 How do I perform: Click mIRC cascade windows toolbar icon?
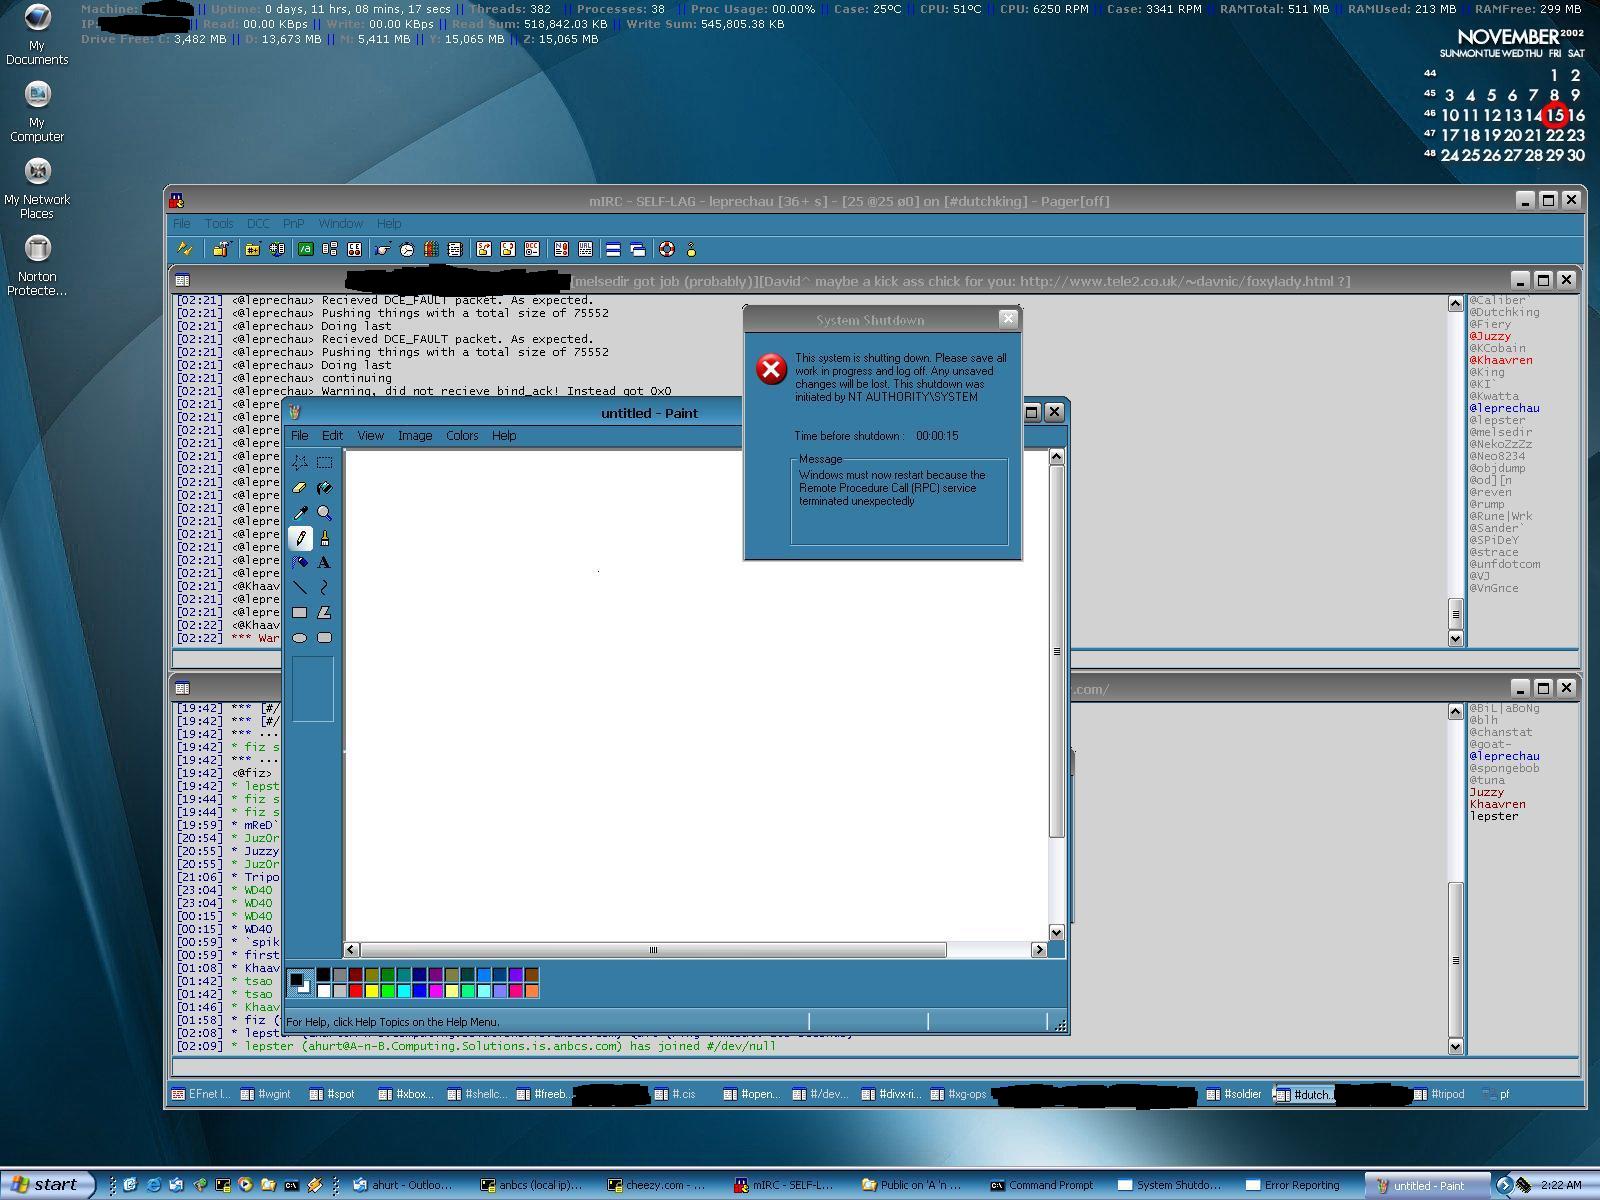coord(637,249)
